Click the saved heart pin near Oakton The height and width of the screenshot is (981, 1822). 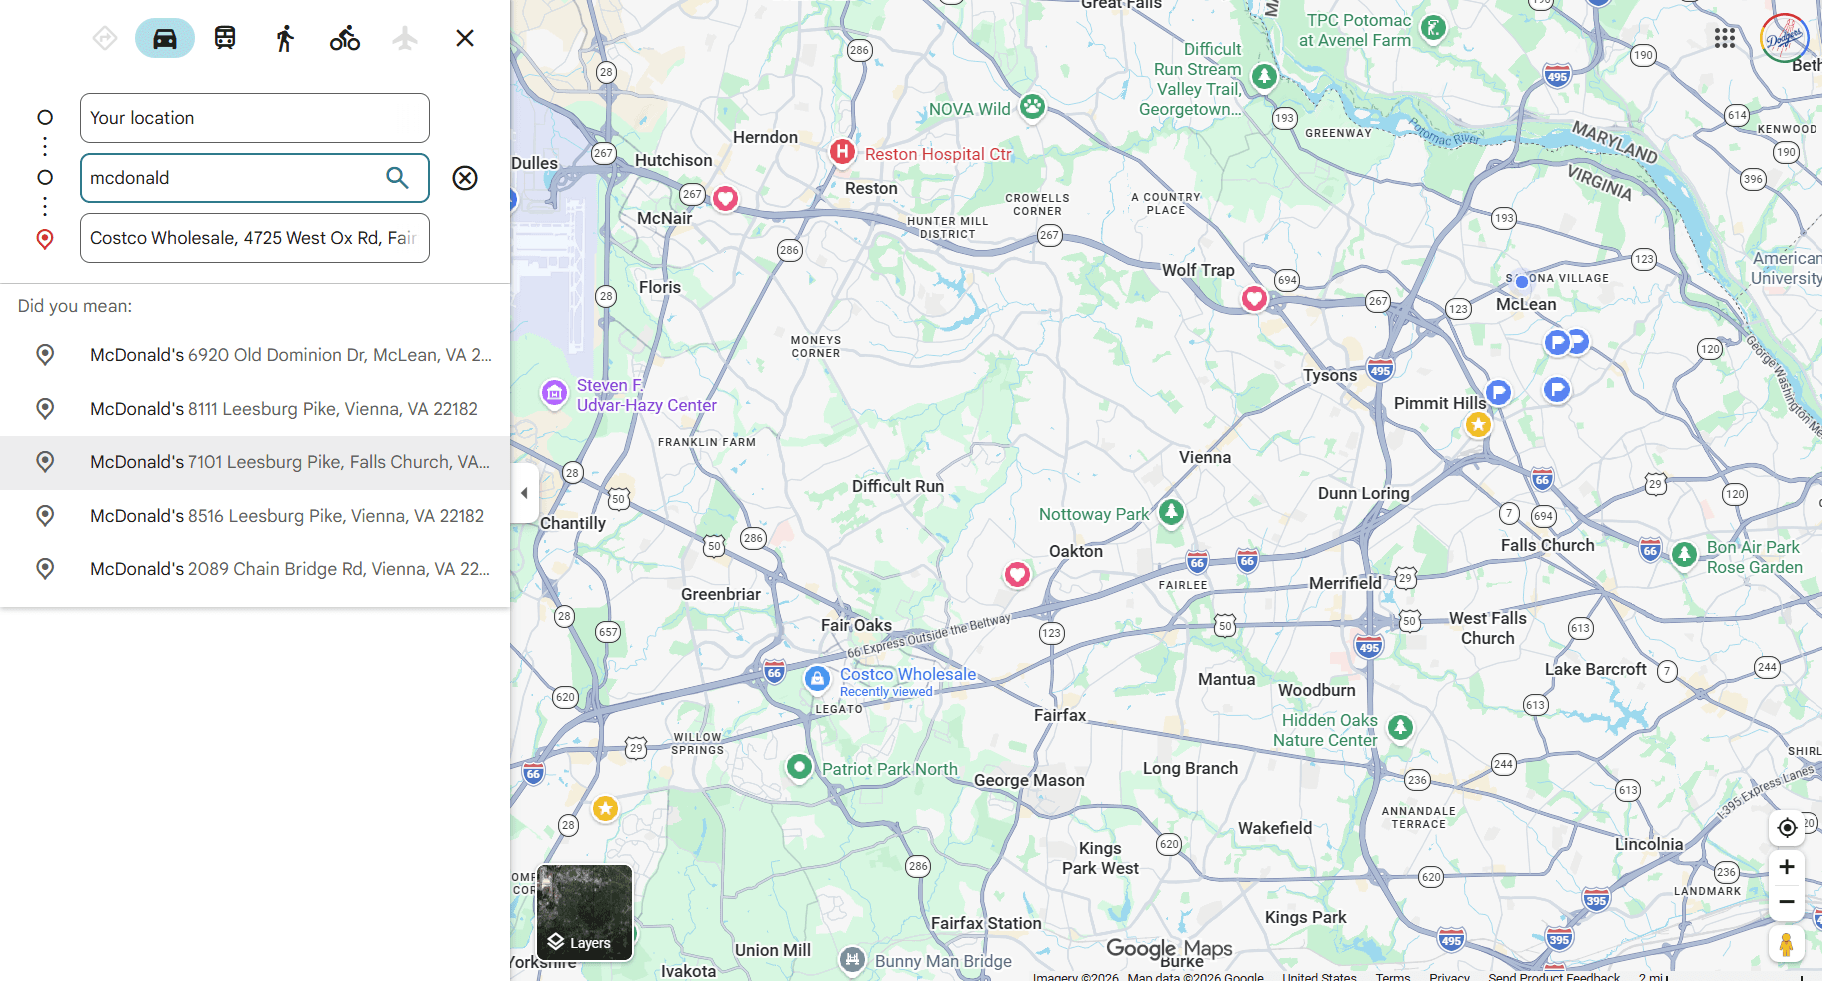[1017, 574]
